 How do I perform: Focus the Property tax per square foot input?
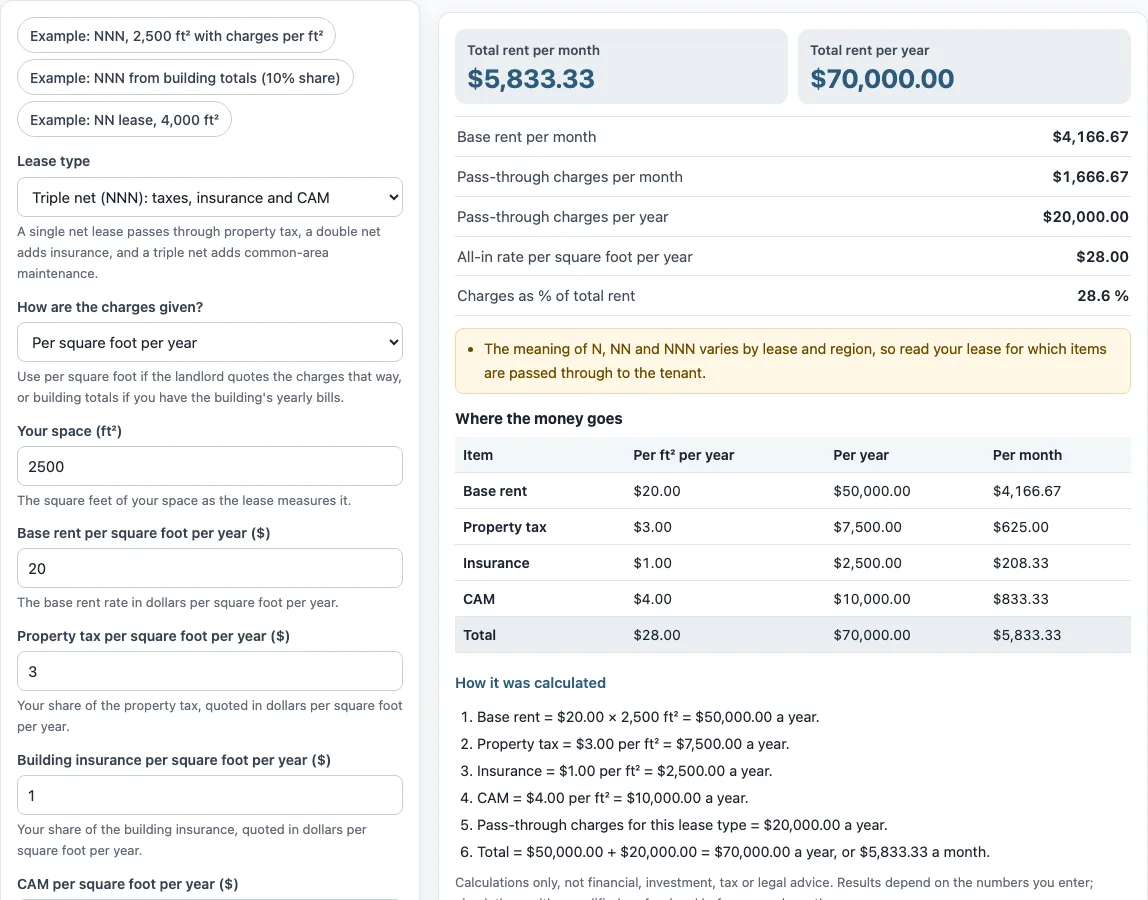[210, 671]
